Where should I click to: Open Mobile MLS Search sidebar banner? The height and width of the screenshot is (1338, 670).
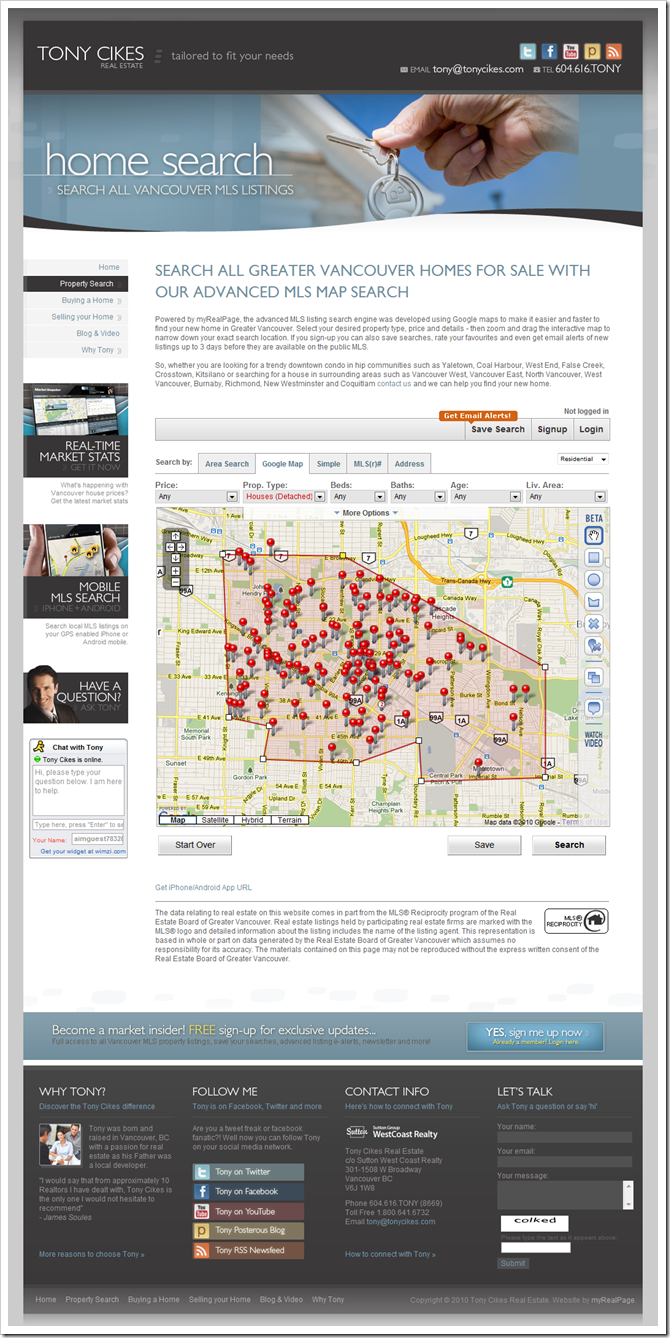[75, 571]
